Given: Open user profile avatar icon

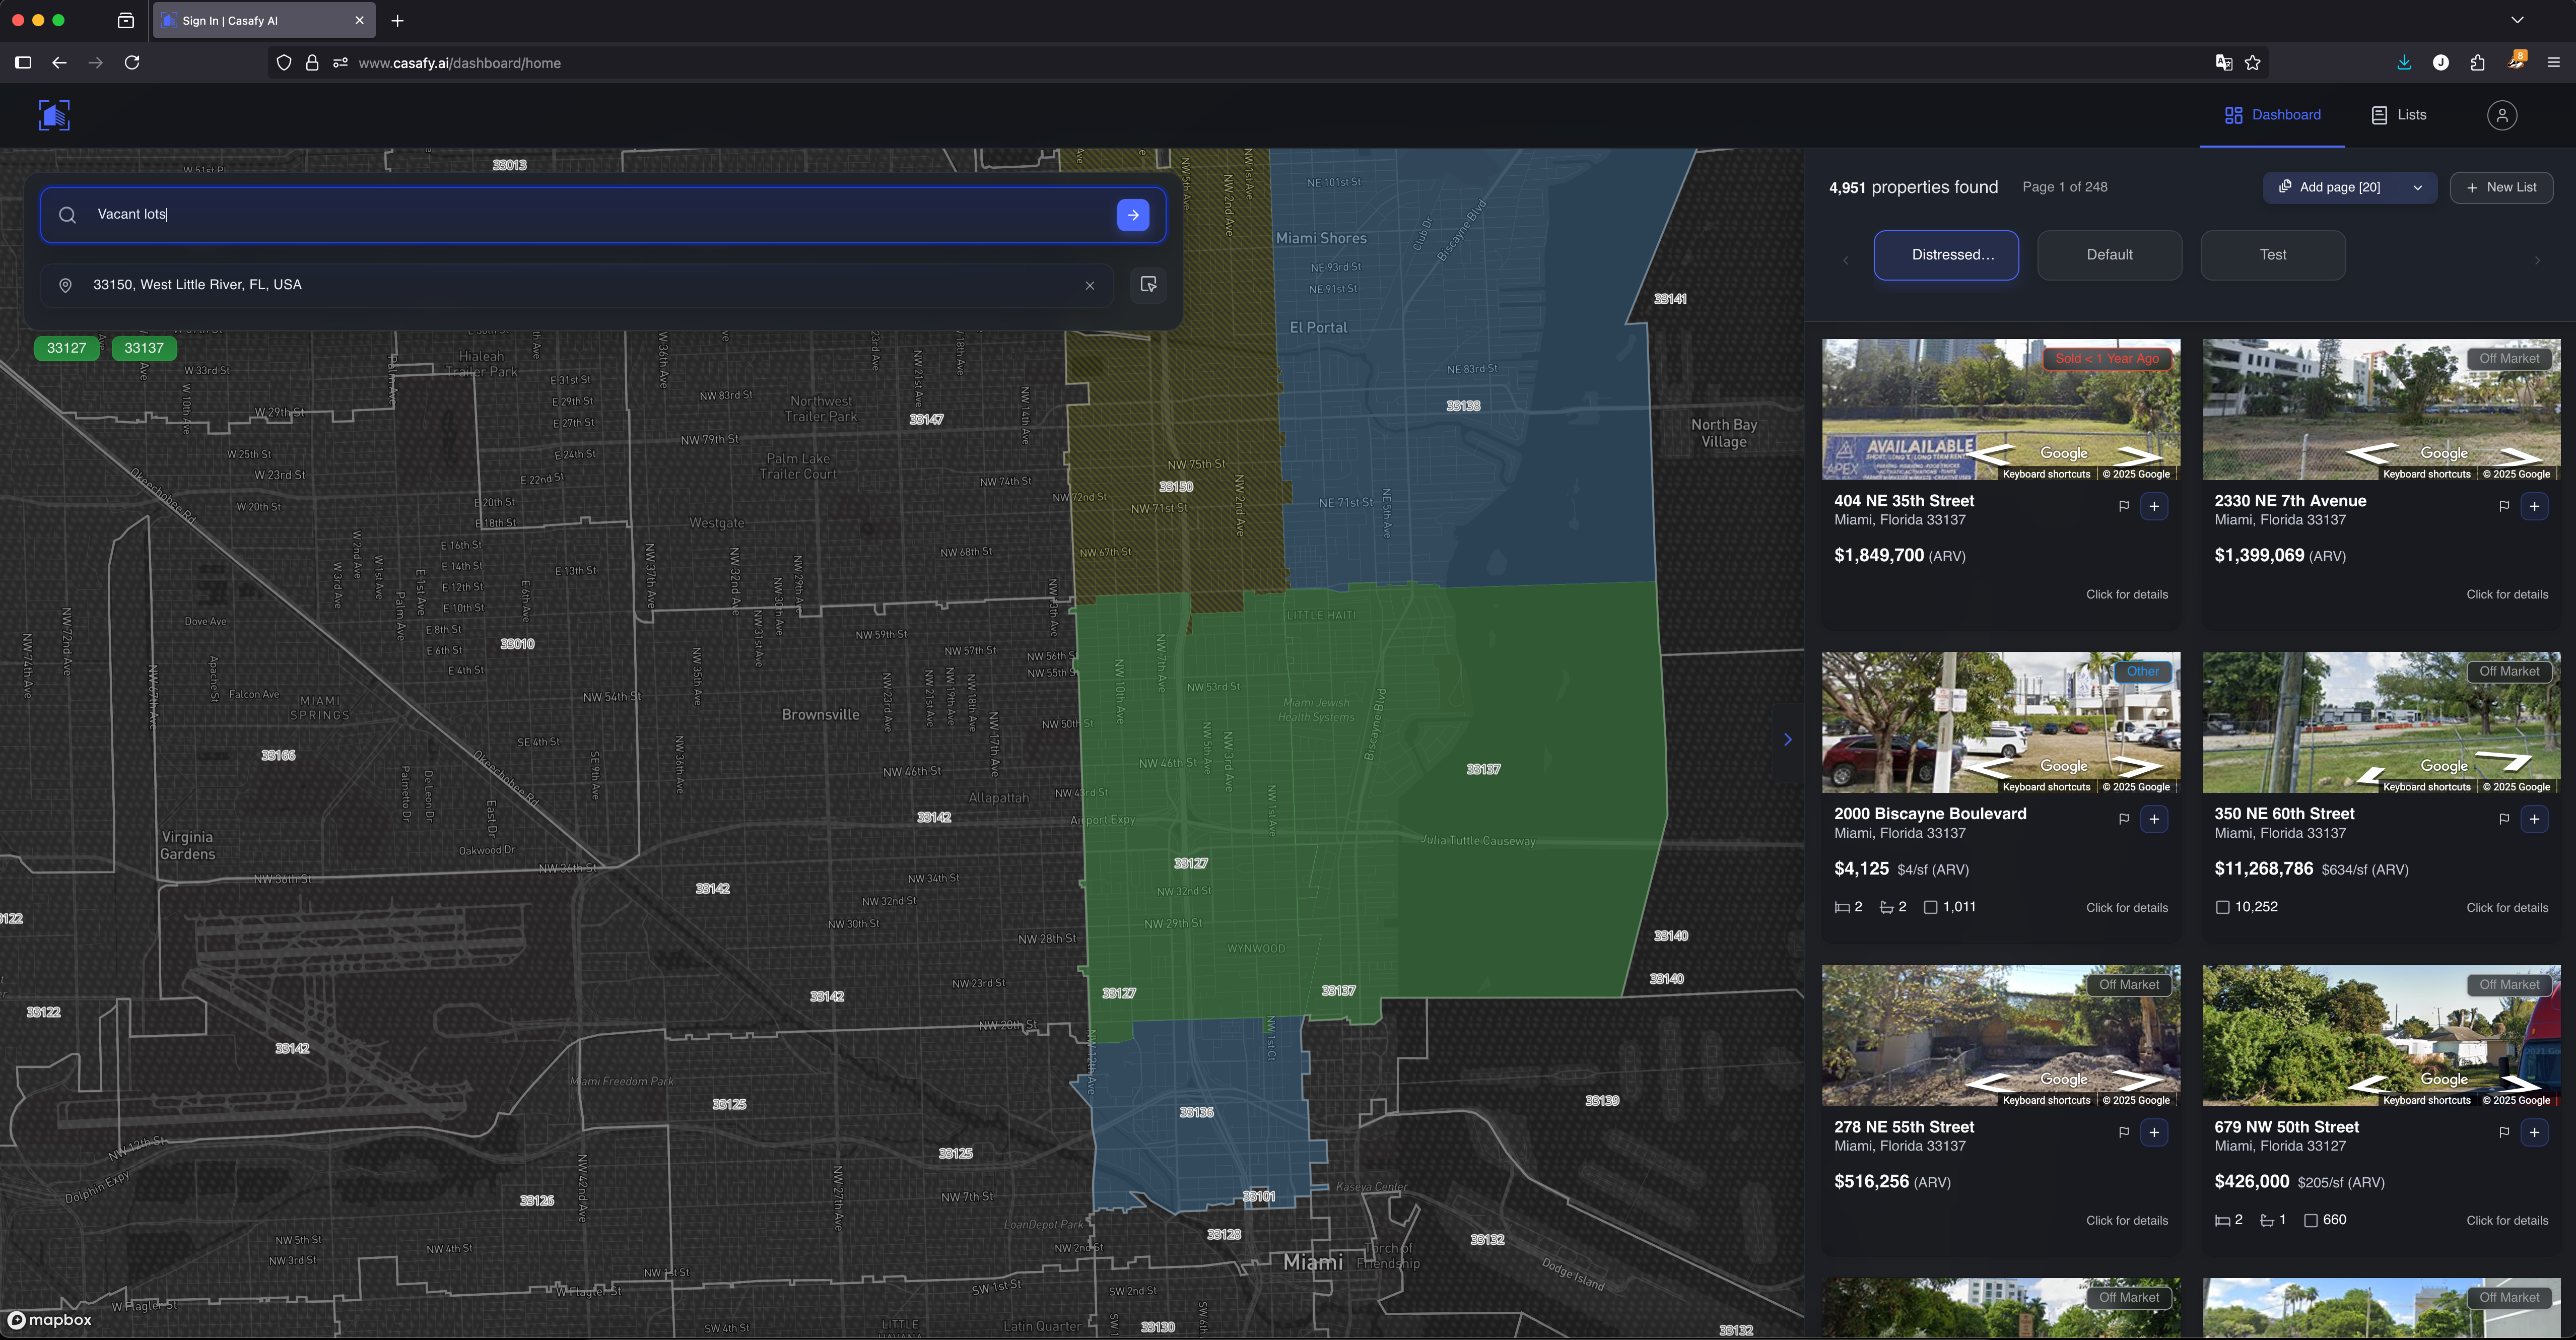Looking at the screenshot, I should tap(2501, 116).
